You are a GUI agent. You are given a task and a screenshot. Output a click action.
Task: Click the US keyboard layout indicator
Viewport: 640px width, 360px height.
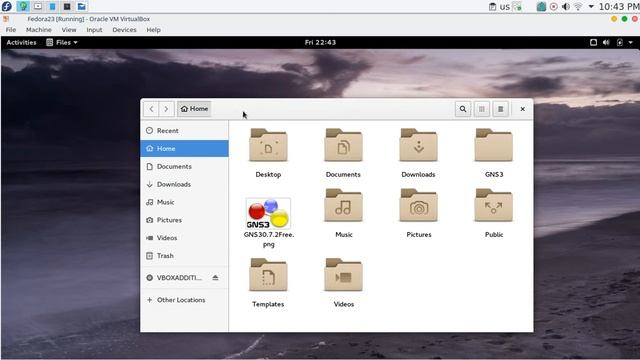(505, 7)
